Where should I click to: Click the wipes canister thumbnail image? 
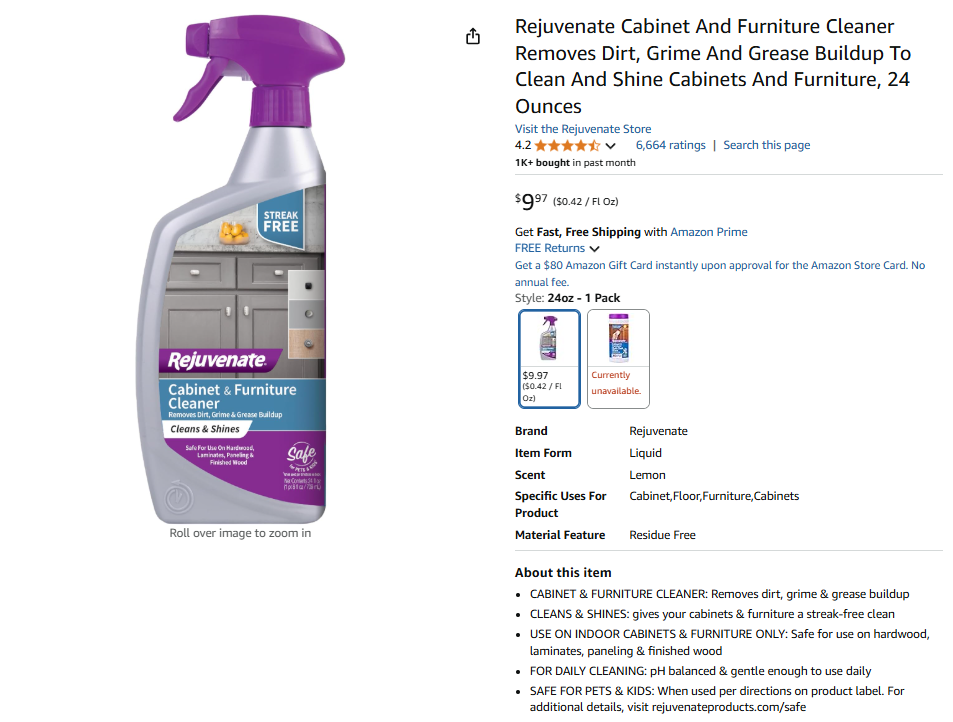pyautogui.click(x=618, y=338)
